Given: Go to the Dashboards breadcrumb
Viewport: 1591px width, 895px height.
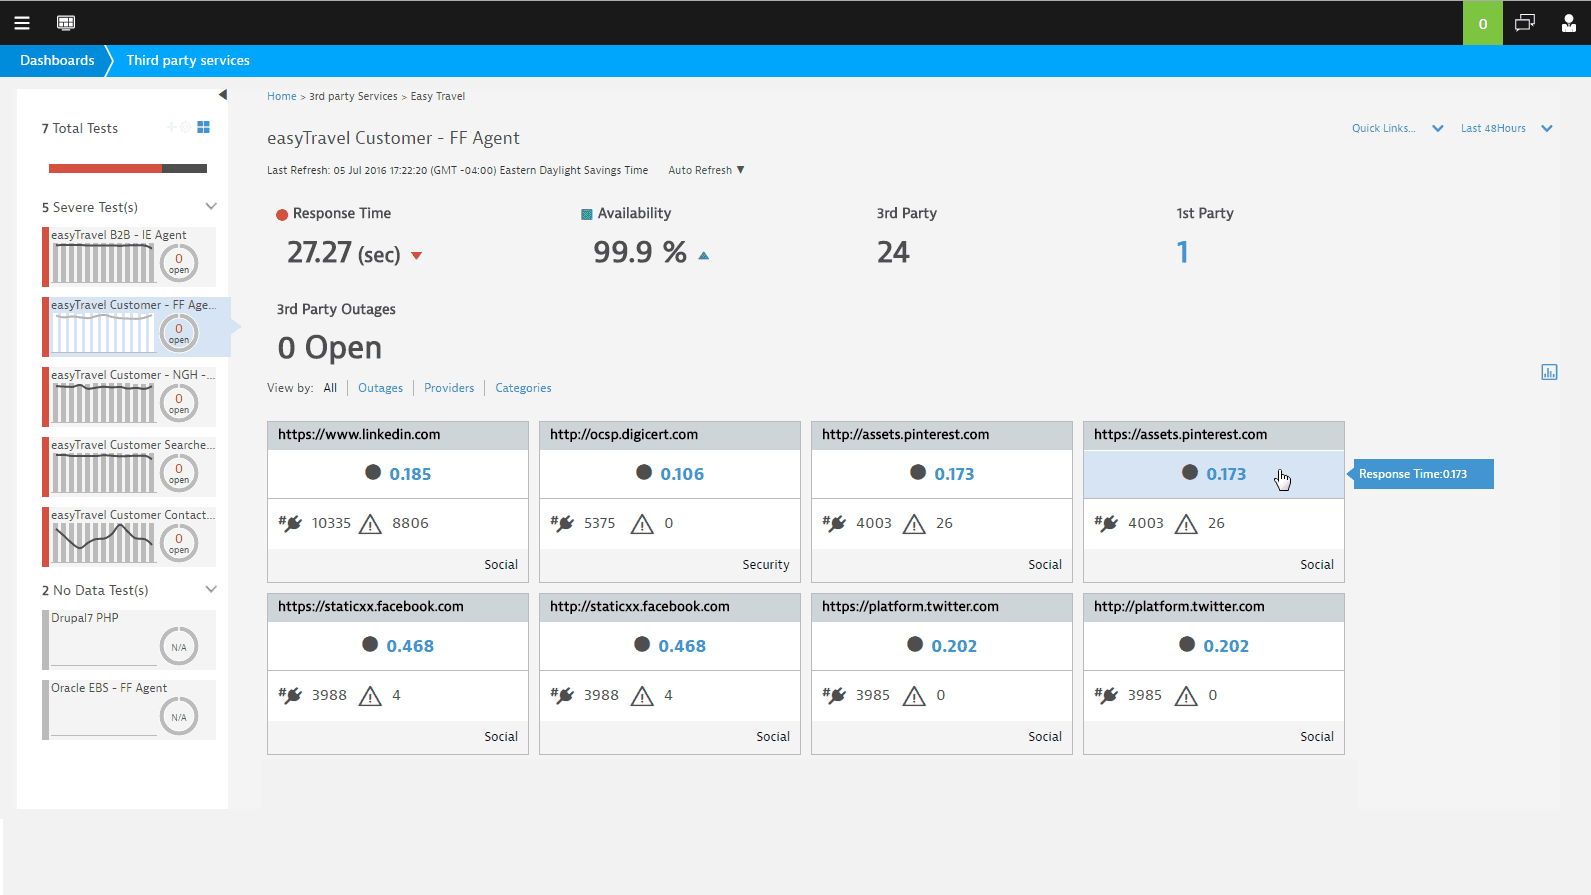Looking at the screenshot, I should pos(57,60).
